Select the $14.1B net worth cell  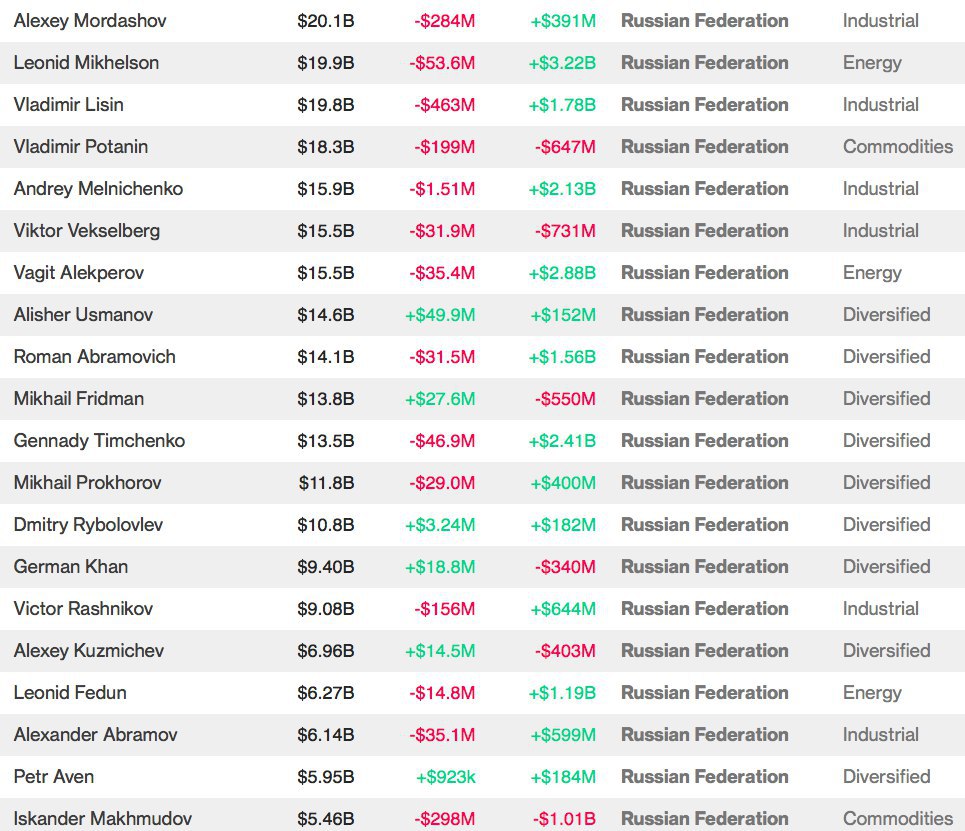tap(326, 356)
